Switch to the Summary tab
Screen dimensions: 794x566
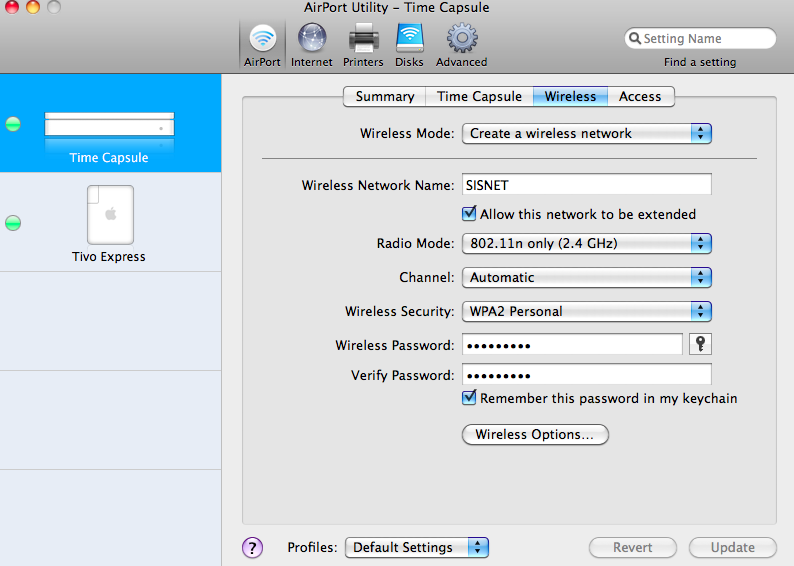point(385,97)
